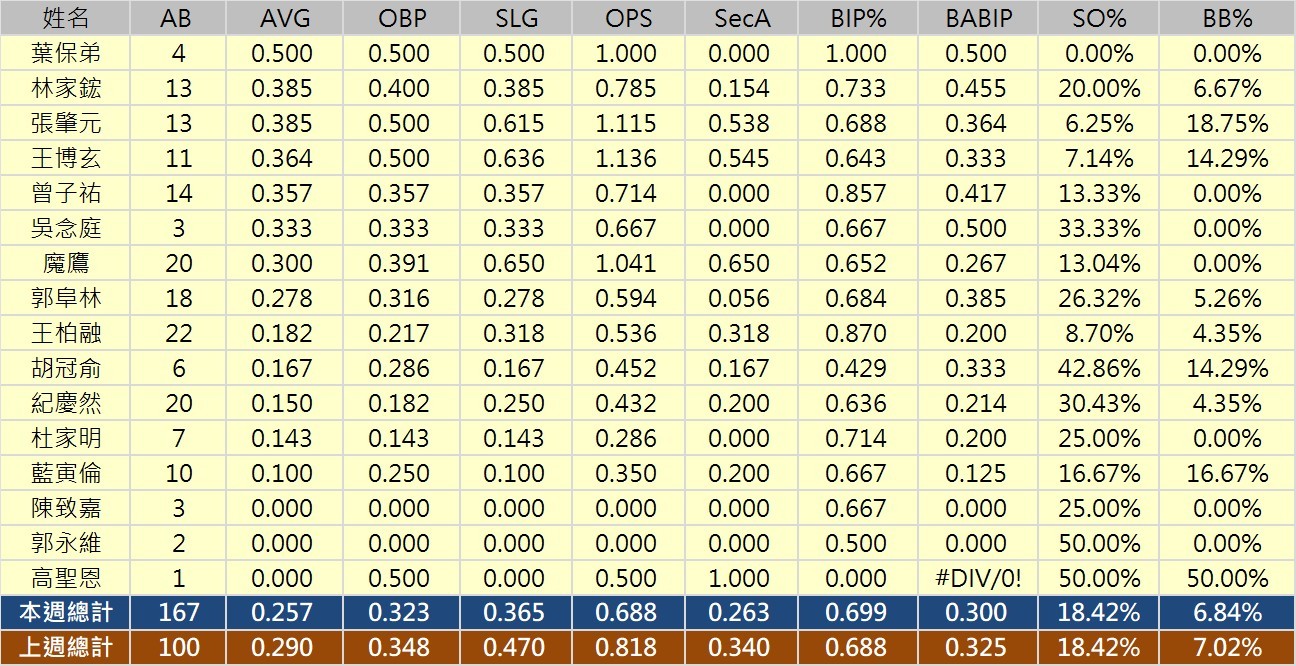Screen dimensions: 1296x666
Task: Click the SO% column header
Action: pyautogui.click(x=1098, y=18)
